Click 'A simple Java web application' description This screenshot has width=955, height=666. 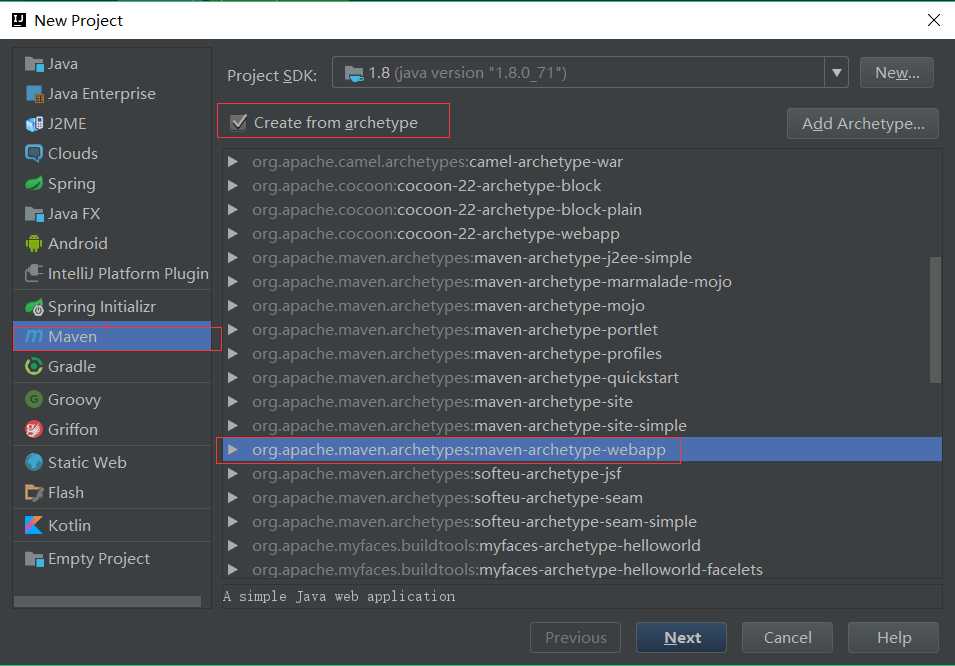[339, 597]
